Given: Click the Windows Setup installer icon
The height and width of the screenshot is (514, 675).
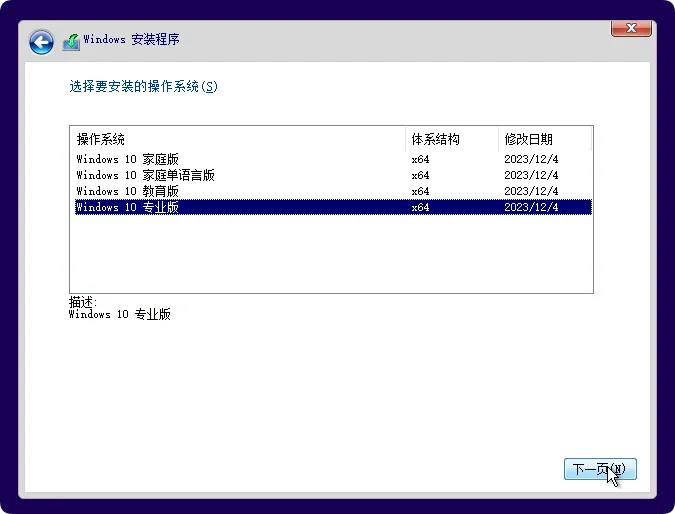Looking at the screenshot, I should click(x=71, y=42).
